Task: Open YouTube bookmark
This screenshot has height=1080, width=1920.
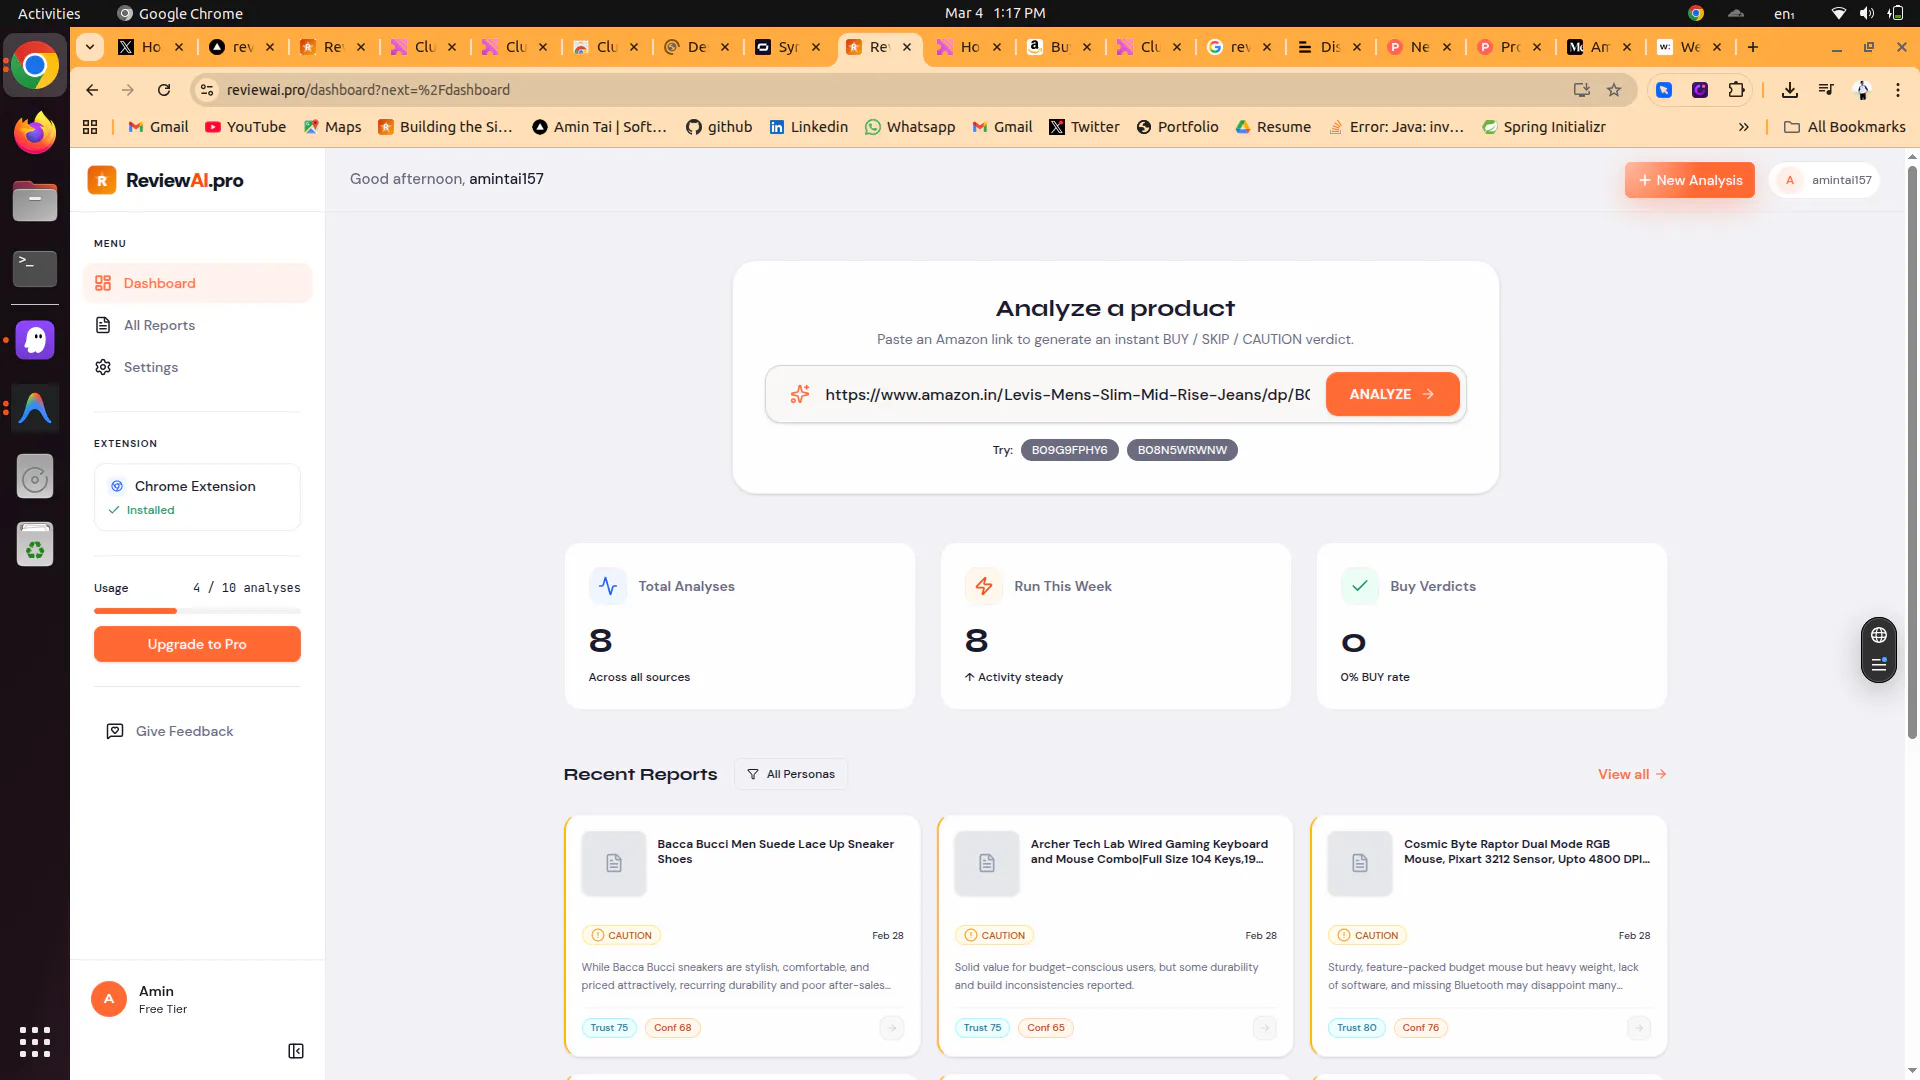Action: 245,127
